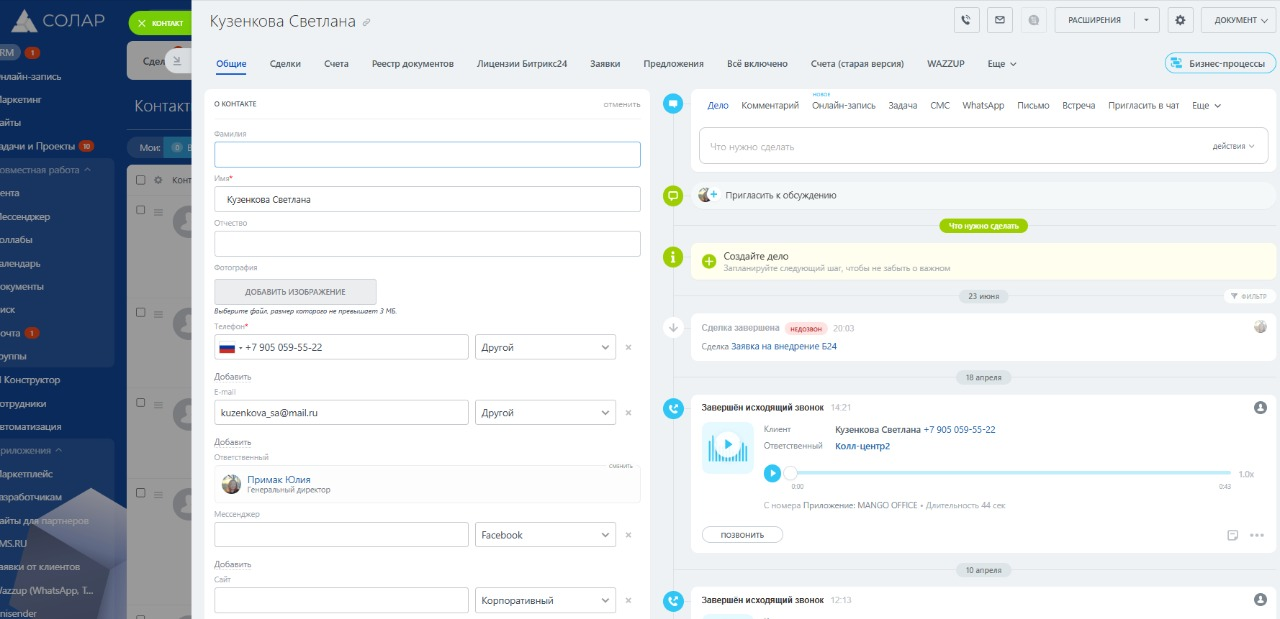Click the green comment bubble timeline icon
Viewport: 1280px width, 619px height.
[x=674, y=195]
